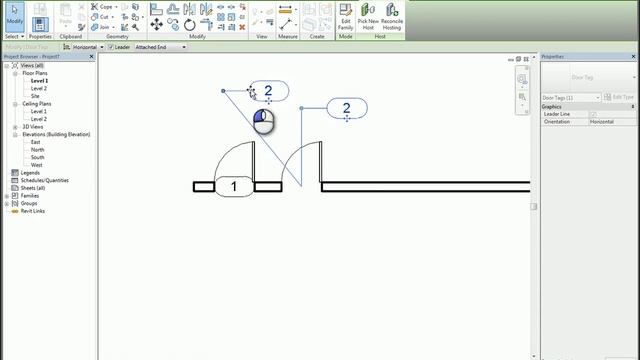
Task: Click the Edit Type button
Action: tap(619, 97)
